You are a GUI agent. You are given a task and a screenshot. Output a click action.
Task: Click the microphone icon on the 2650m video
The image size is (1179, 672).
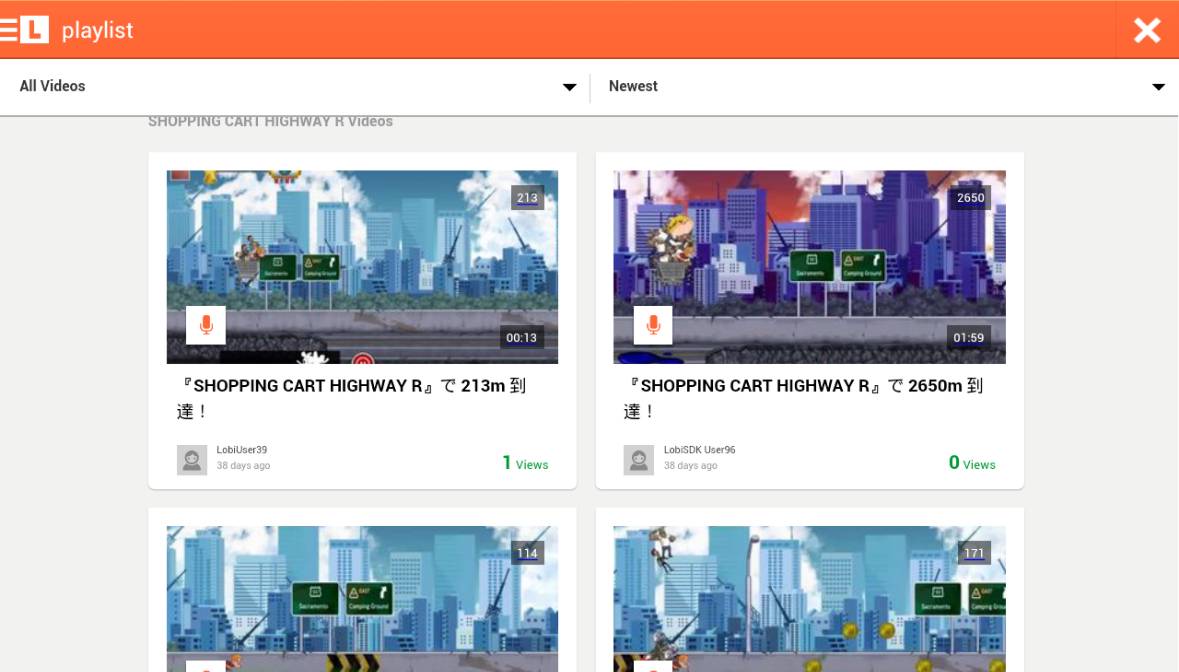tap(653, 325)
